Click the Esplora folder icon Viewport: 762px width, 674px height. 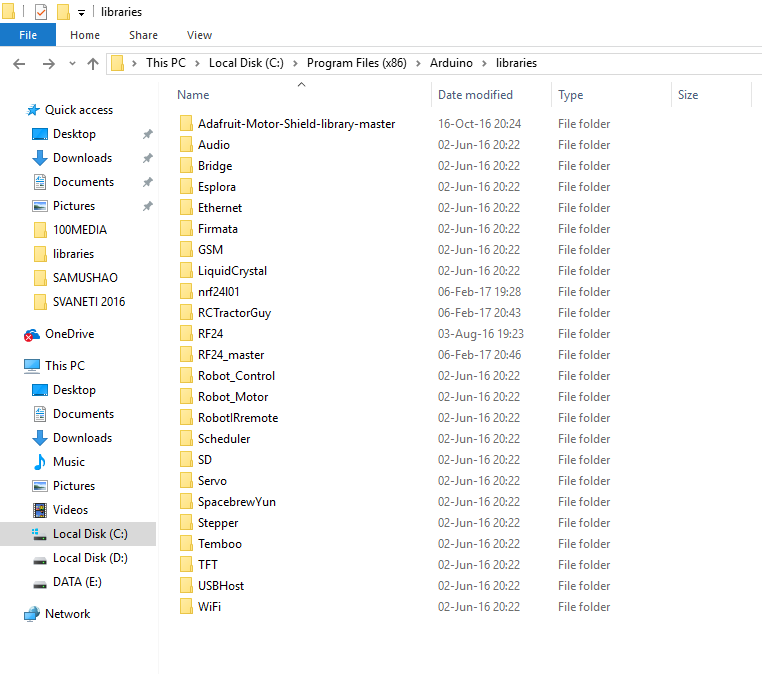point(186,187)
